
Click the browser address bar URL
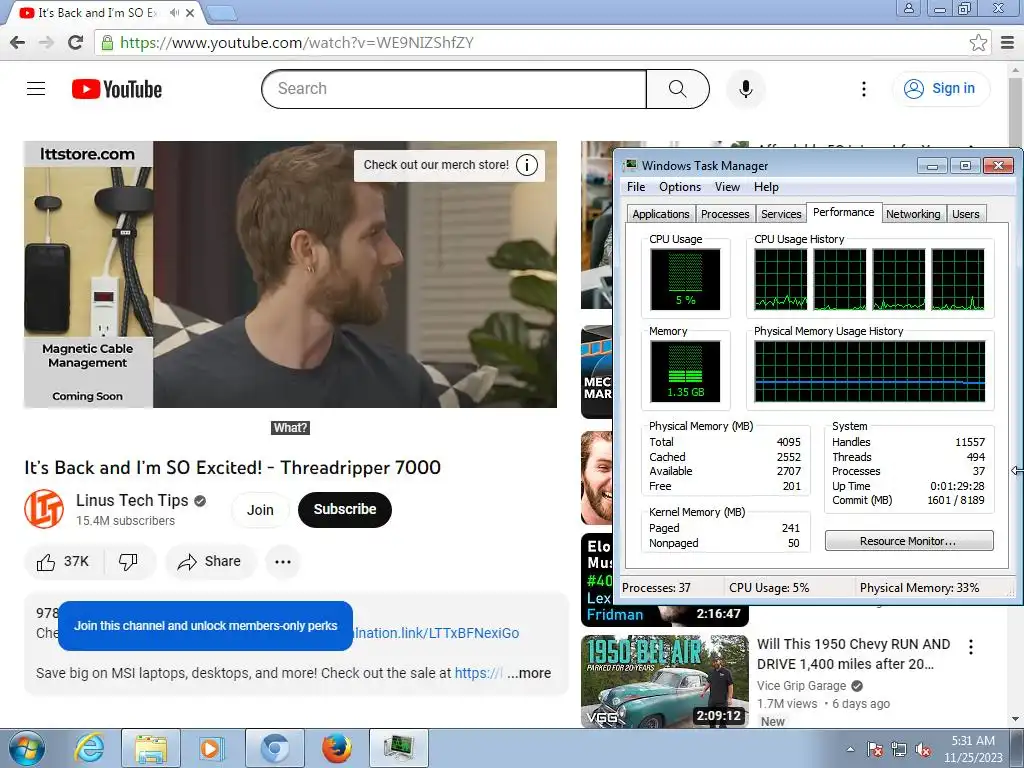coord(297,43)
